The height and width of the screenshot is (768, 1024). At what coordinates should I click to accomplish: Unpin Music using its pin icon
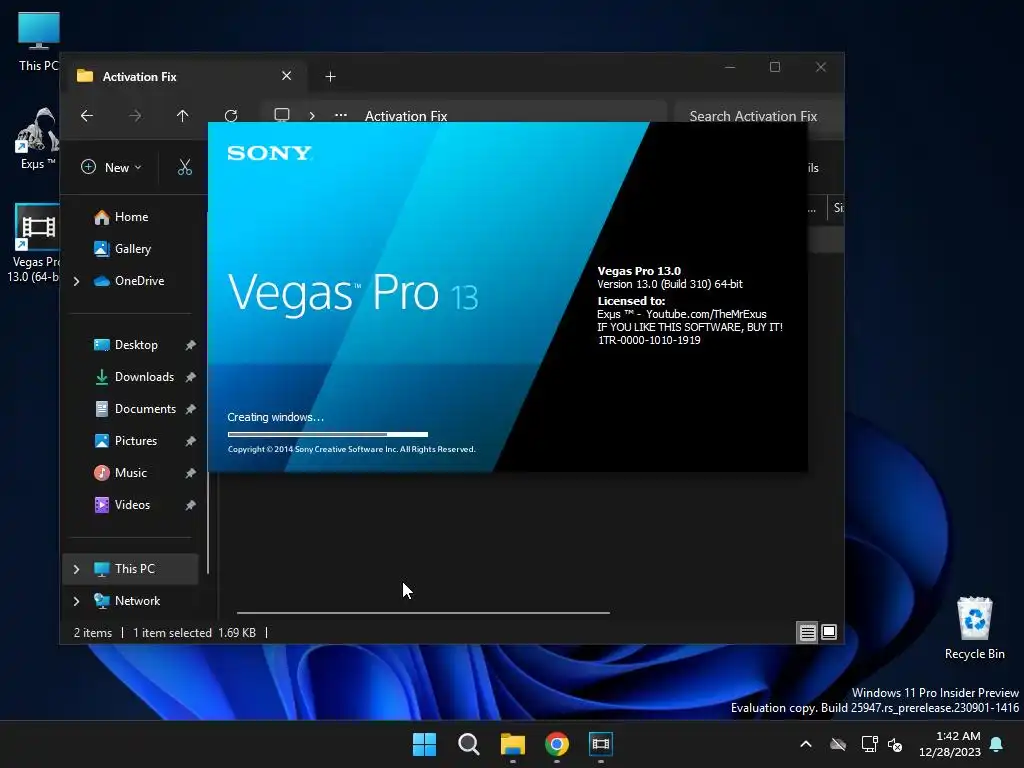coord(190,473)
